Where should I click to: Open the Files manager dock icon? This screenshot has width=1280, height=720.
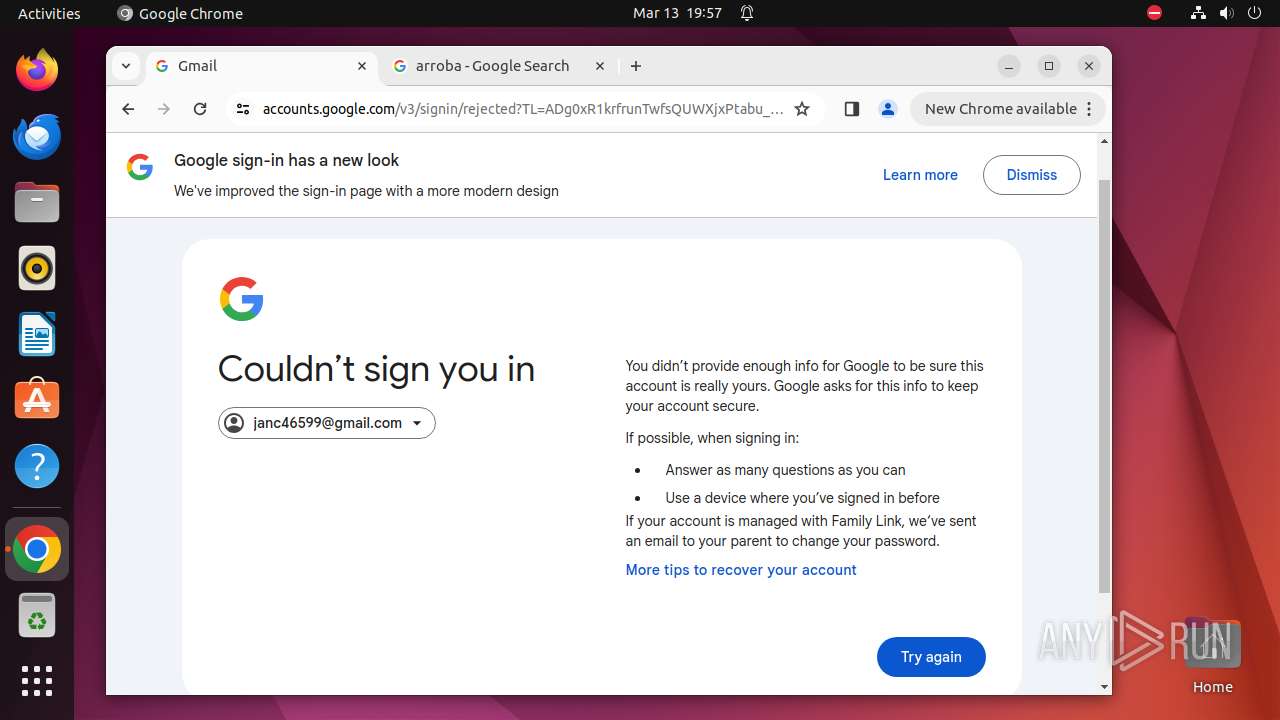click(37, 202)
